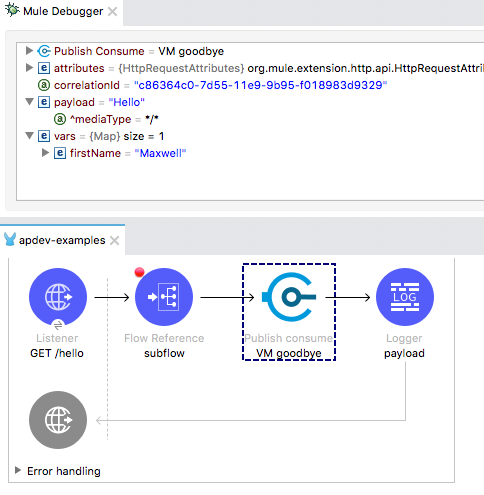Close the Mule Debugger tab
Screen dimensions: 484x495
coord(113,12)
